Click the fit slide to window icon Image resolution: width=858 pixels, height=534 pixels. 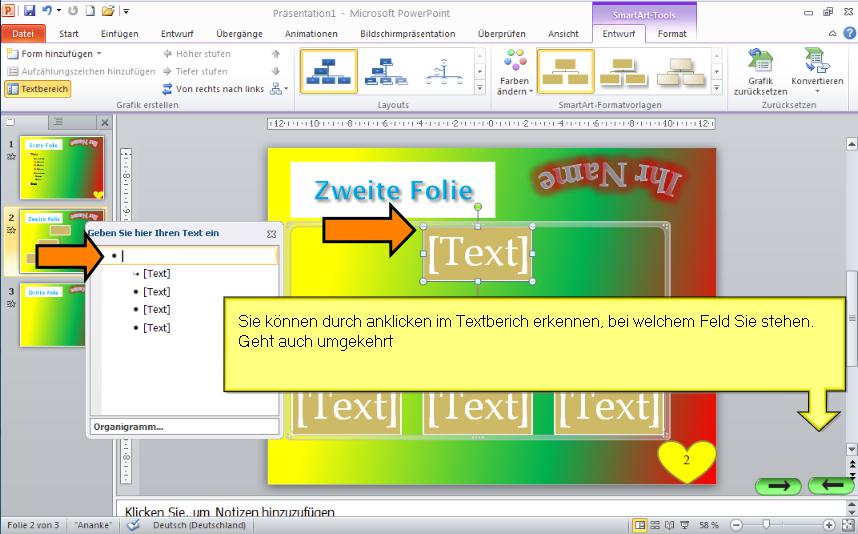click(846, 525)
